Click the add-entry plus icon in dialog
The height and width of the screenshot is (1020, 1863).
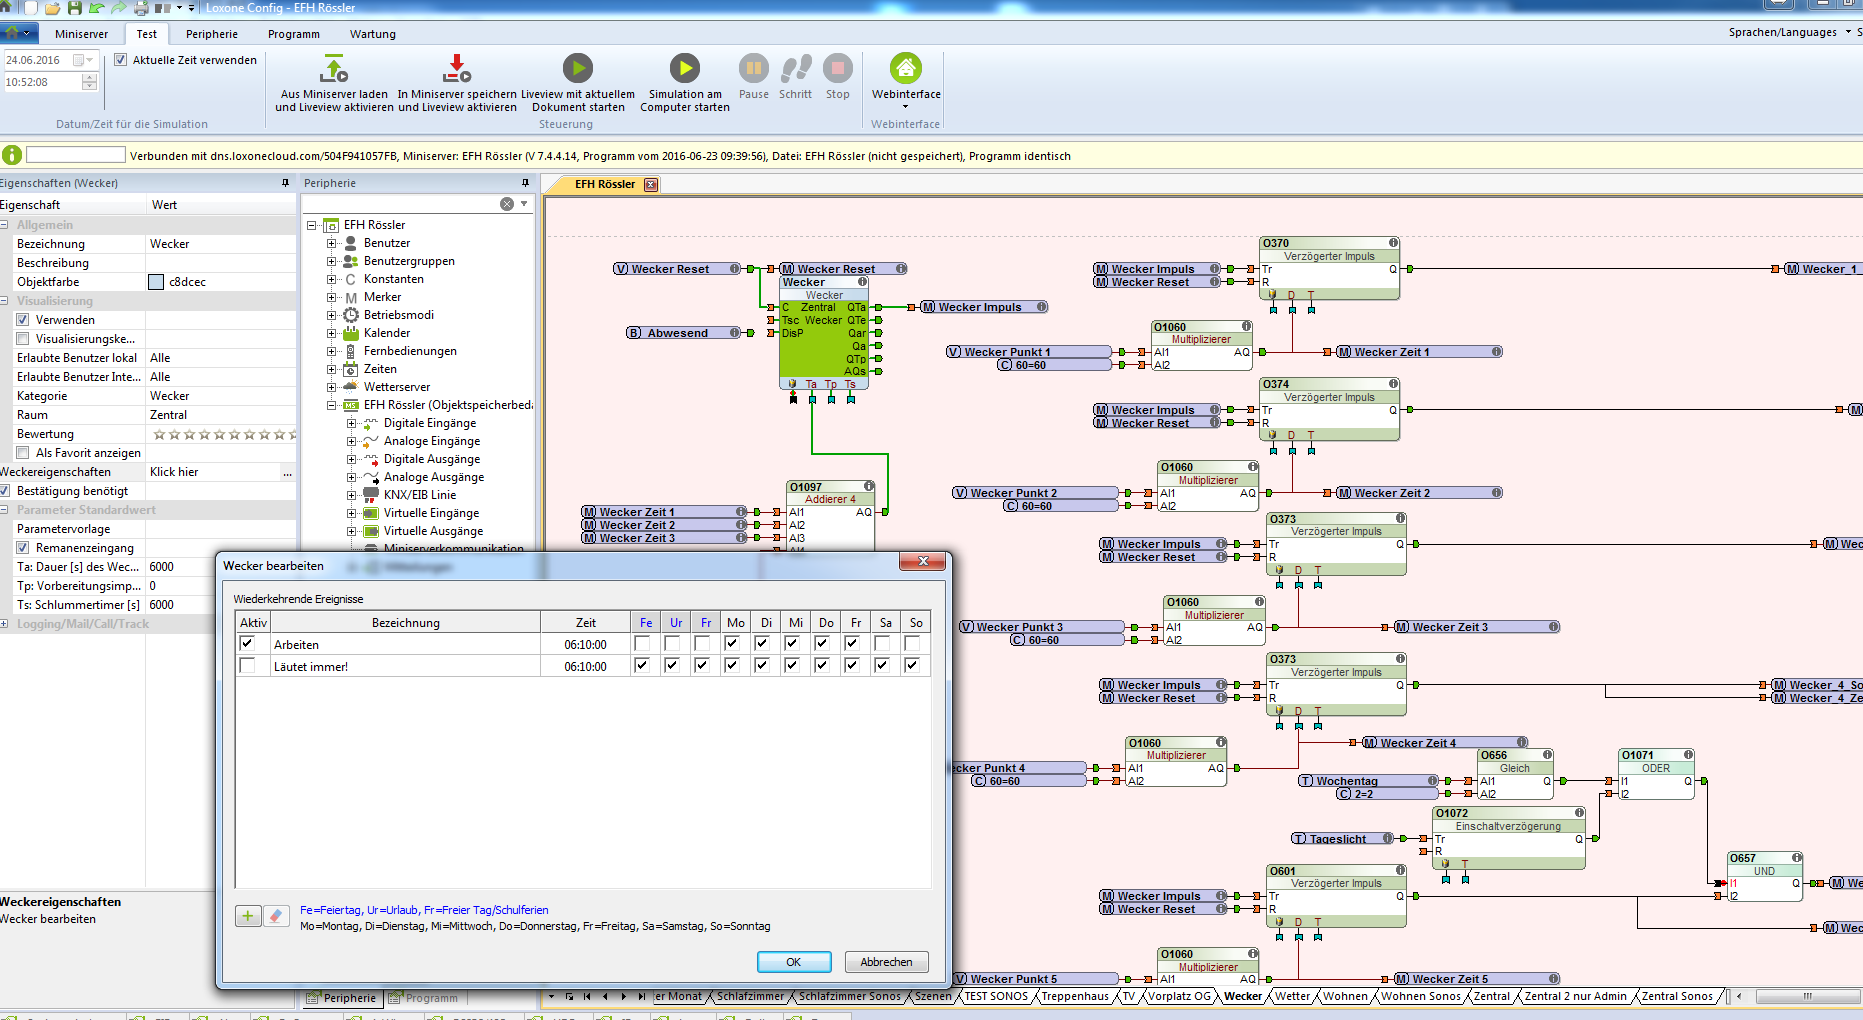pos(248,915)
